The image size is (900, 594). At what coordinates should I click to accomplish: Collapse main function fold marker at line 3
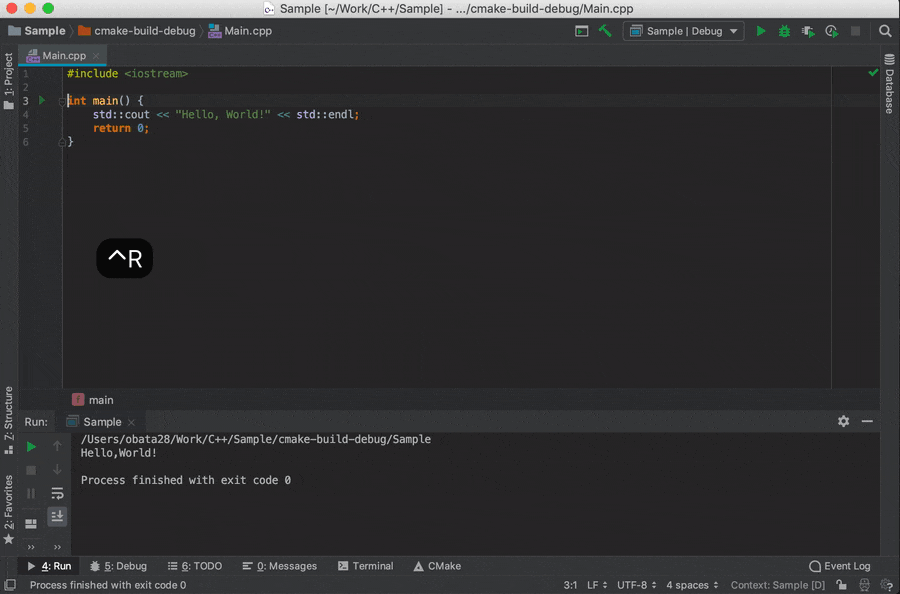click(61, 101)
